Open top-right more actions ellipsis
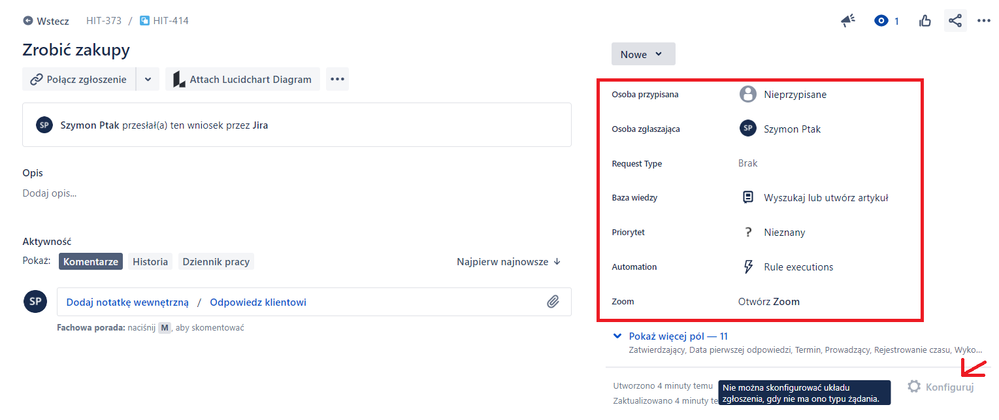The height and width of the screenshot is (420, 999). [983, 21]
